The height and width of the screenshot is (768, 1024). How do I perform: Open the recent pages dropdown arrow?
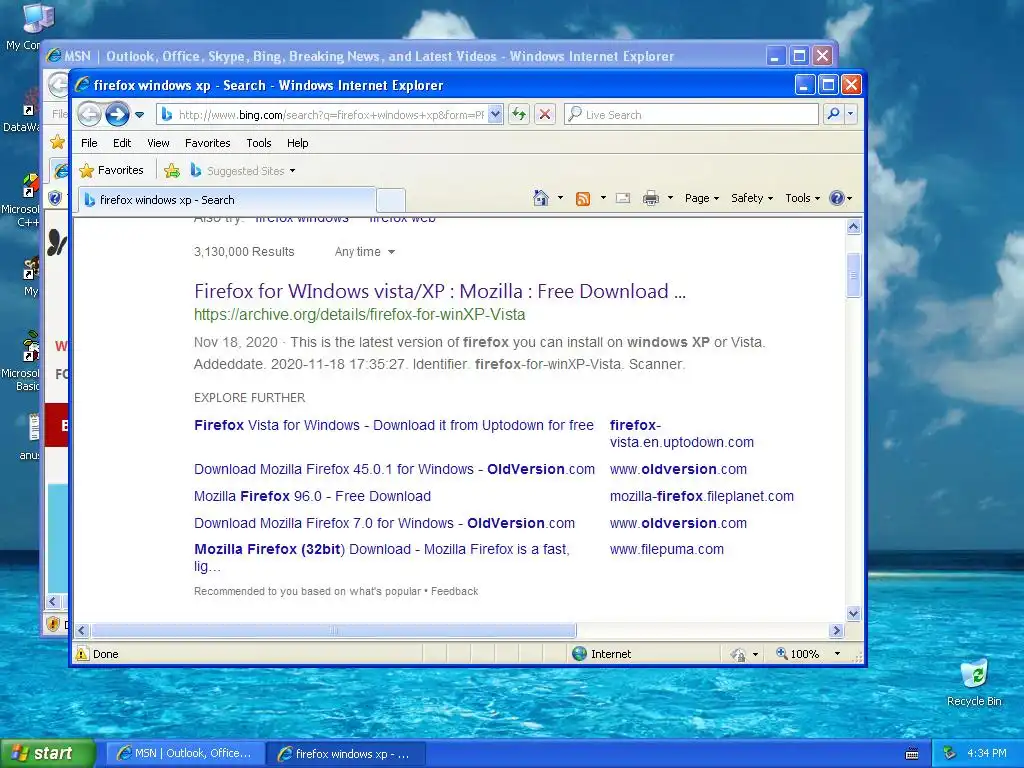pyautogui.click(x=139, y=115)
